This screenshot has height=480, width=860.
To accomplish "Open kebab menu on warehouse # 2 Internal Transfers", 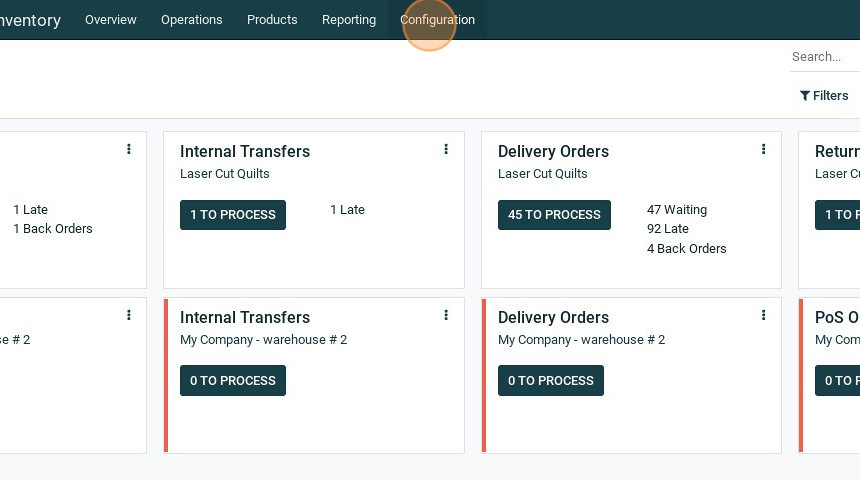I will pyautogui.click(x=446, y=315).
